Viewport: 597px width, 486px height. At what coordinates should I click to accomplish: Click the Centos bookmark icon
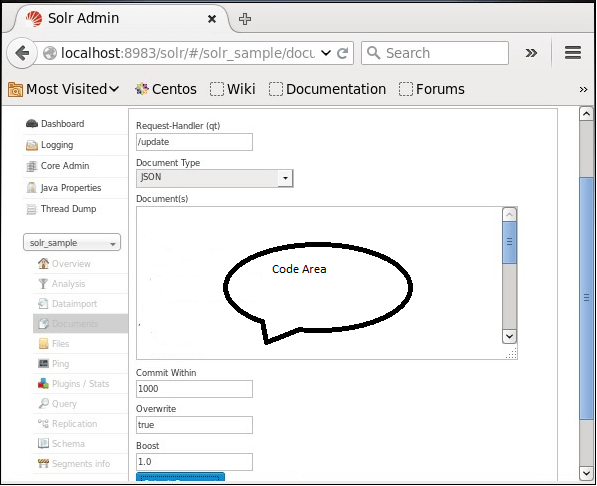[x=142, y=89]
